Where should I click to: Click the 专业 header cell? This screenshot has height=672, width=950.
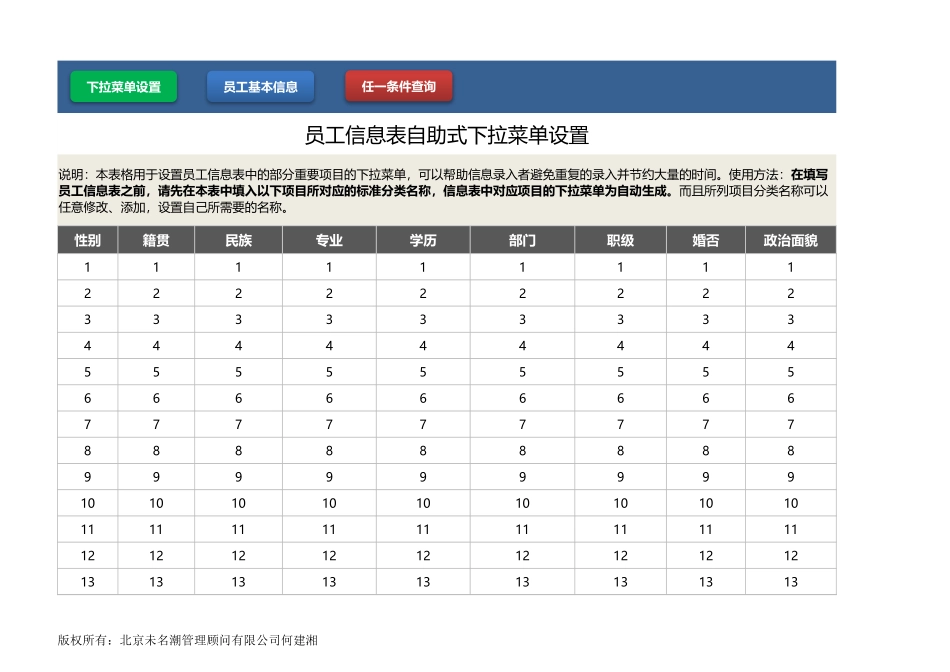329,240
